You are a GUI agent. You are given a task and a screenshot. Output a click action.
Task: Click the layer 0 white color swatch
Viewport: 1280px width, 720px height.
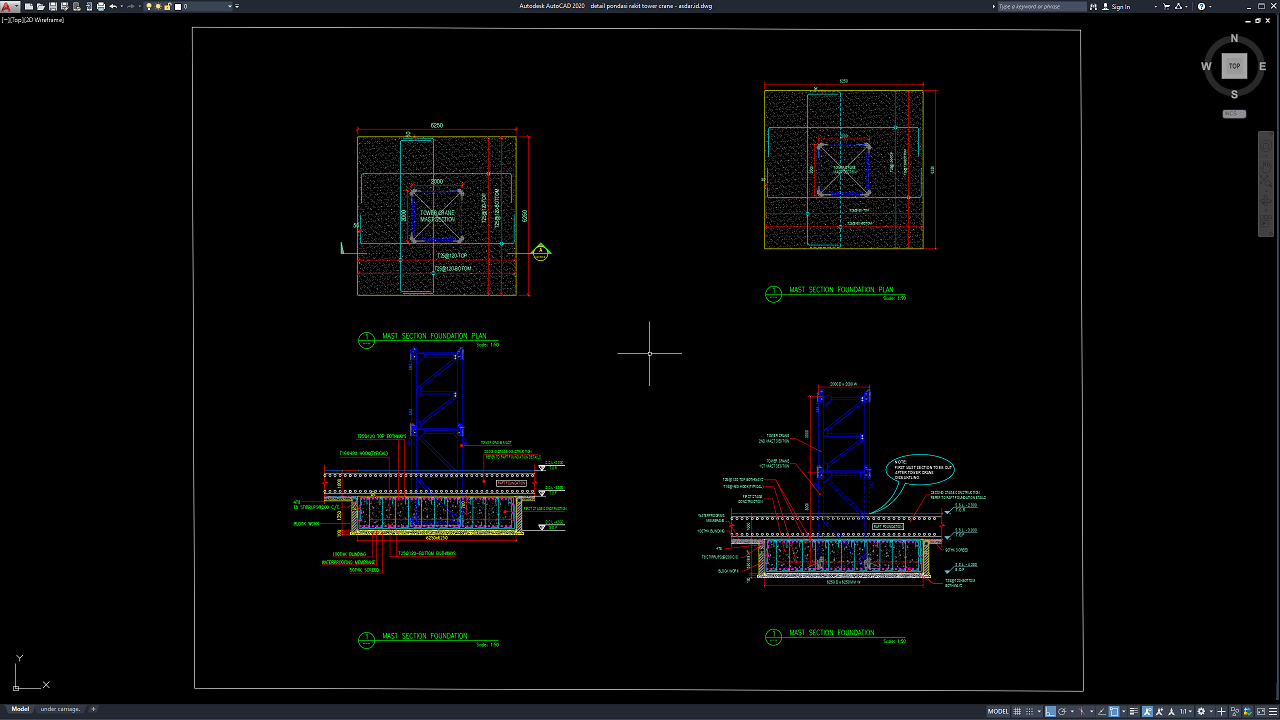tap(178, 6)
